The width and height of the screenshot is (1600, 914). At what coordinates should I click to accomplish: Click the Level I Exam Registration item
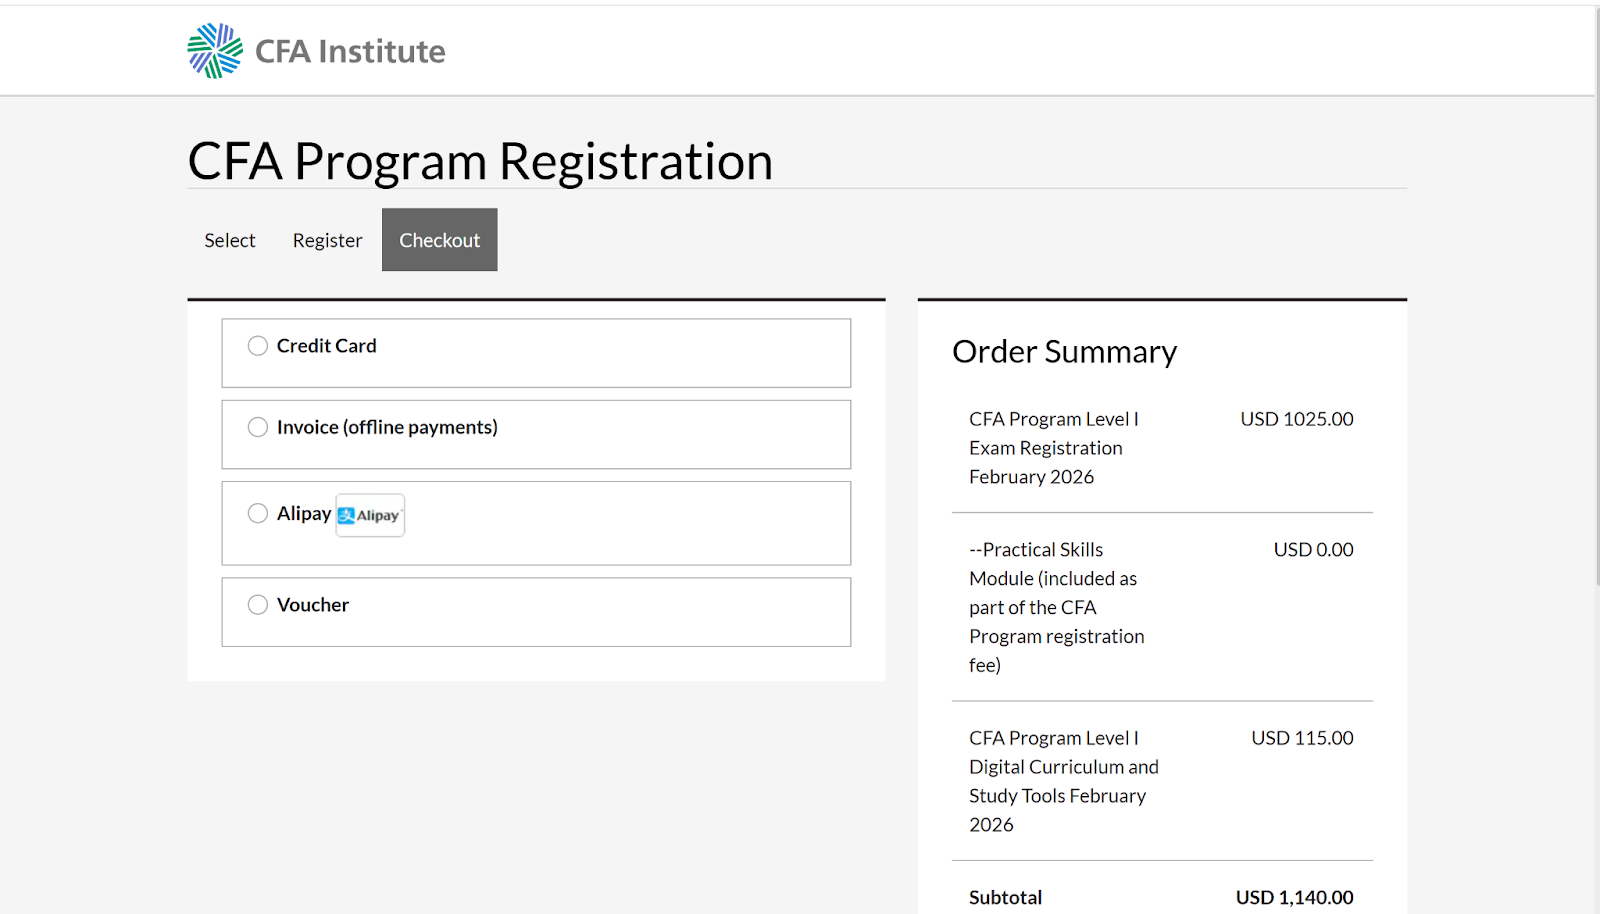coord(1054,448)
